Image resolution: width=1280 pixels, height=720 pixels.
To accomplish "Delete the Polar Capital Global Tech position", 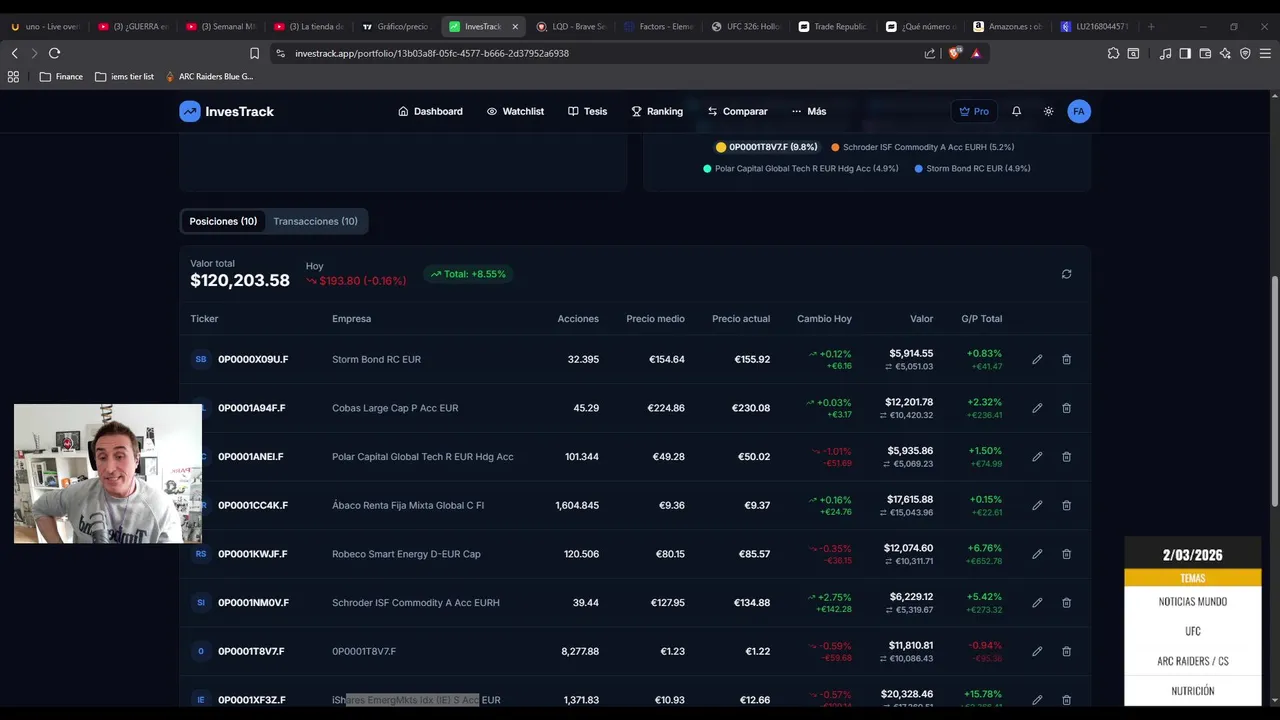I will [1066, 456].
